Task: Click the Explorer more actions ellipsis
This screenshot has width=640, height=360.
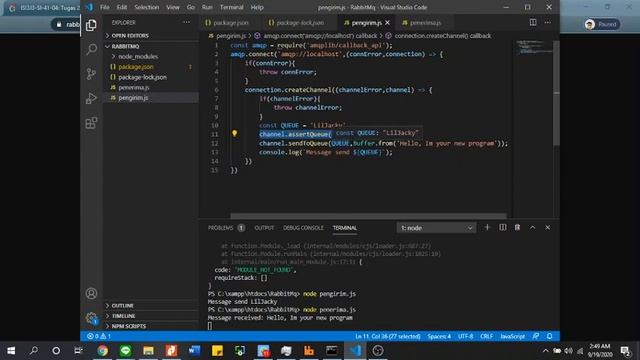Action: click(187, 22)
